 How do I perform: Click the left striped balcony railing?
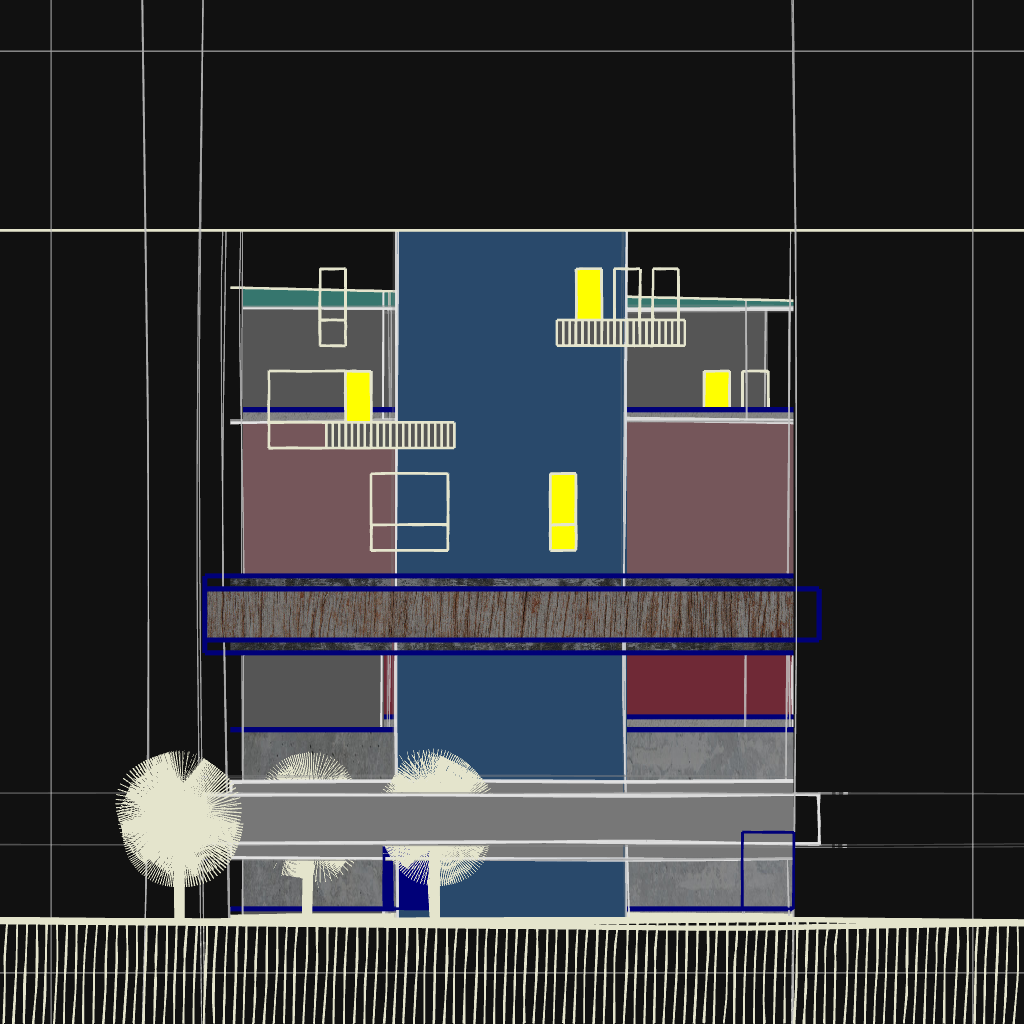tap(390, 435)
